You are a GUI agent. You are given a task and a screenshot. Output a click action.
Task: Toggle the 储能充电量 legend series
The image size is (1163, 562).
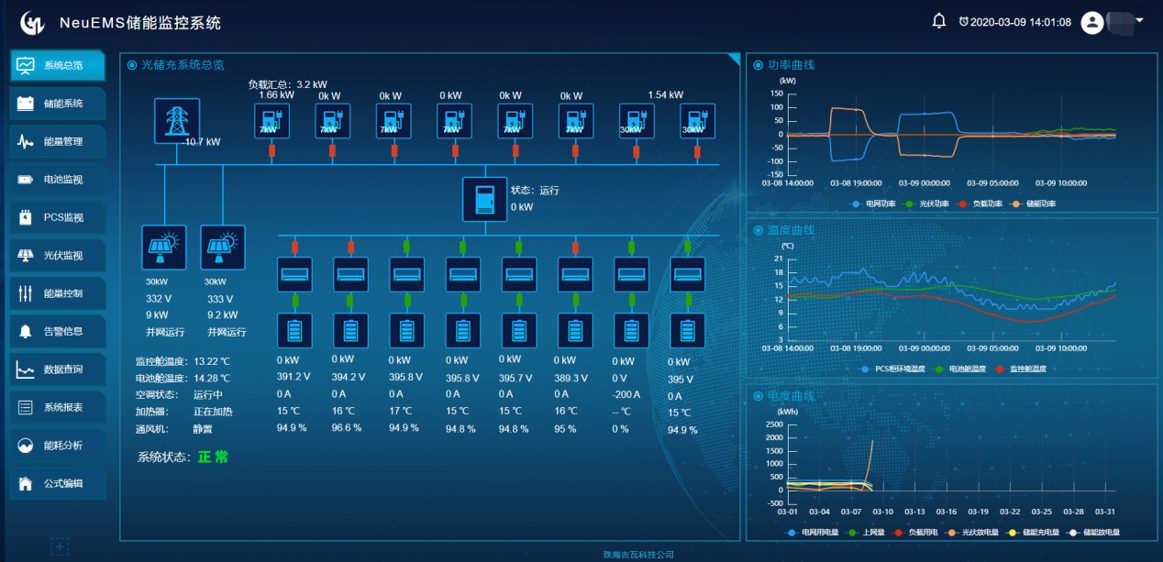[1032, 532]
